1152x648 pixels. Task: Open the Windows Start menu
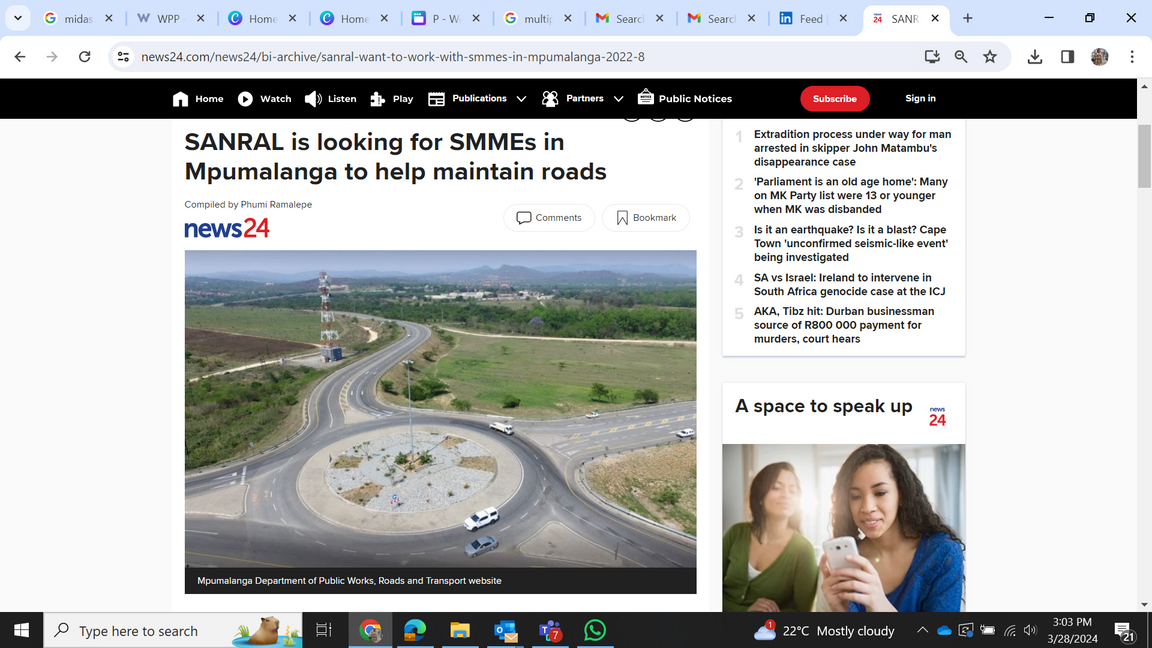21,630
